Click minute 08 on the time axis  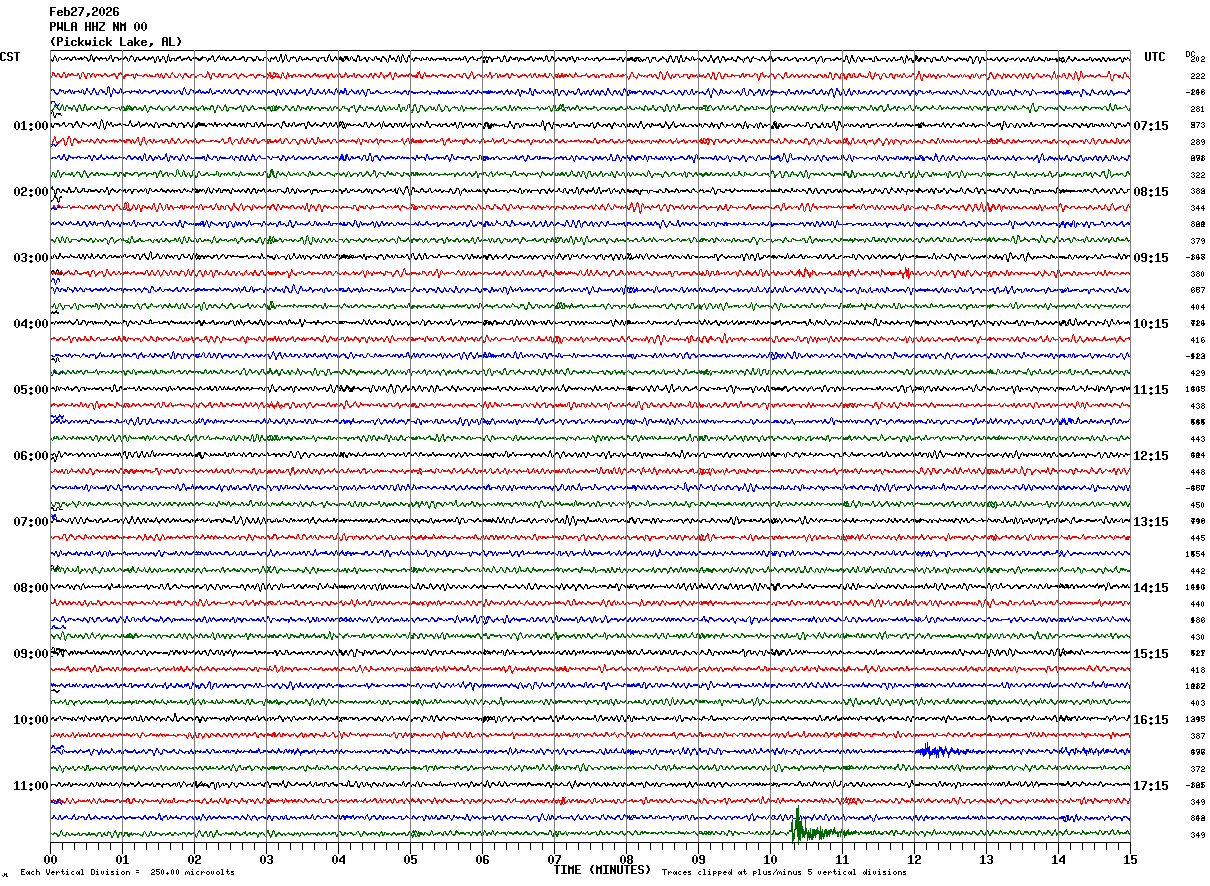click(x=626, y=859)
